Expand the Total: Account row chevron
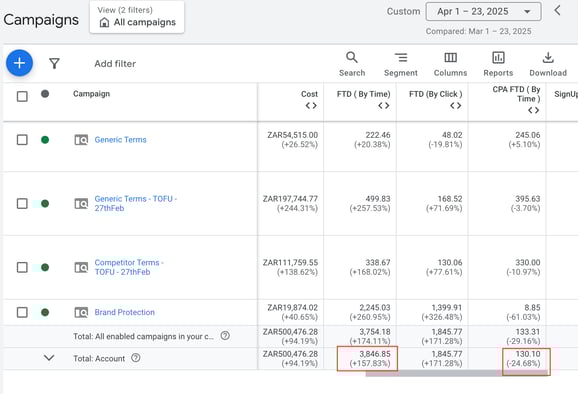578x394 pixels. pyautogui.click(x=49, y=358)
